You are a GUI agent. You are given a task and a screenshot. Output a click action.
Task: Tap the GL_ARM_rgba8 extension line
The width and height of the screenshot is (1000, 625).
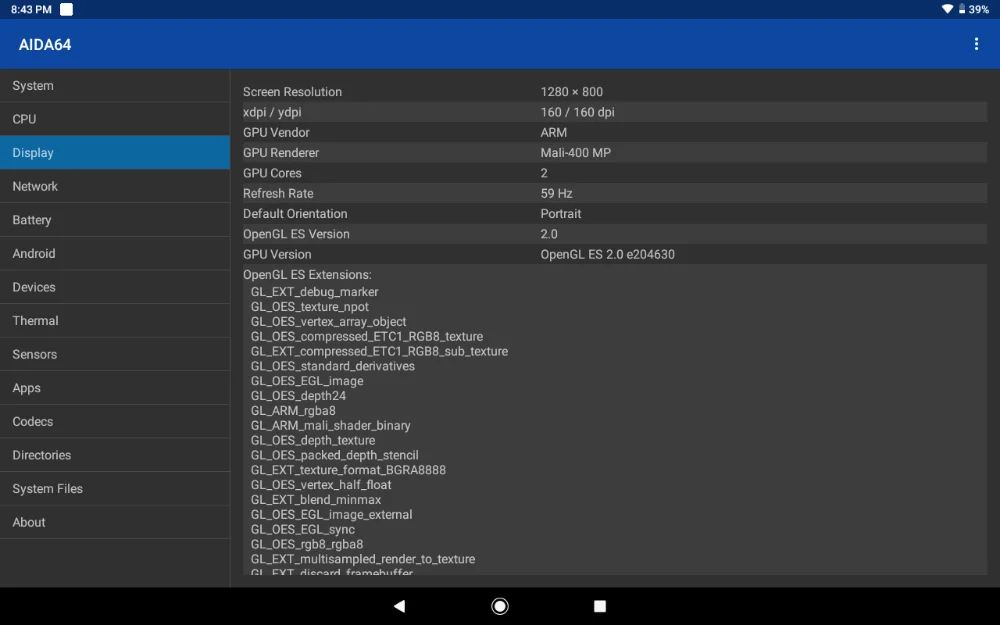click(x=293, y=411)
